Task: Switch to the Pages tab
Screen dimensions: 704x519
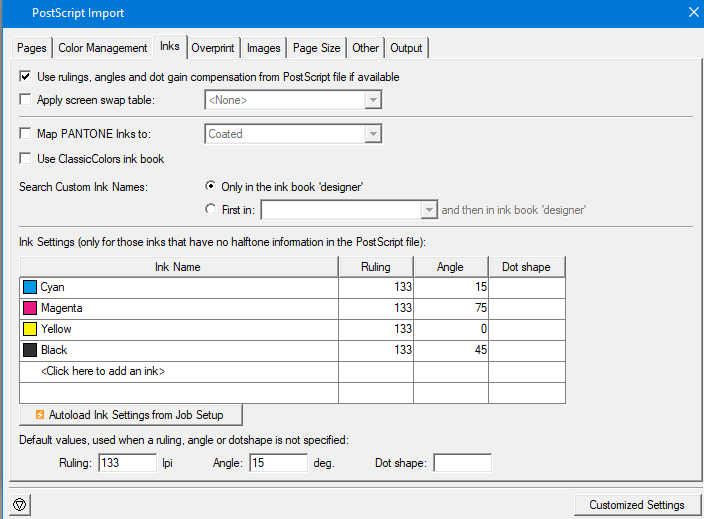Action: tap(31, 48)
